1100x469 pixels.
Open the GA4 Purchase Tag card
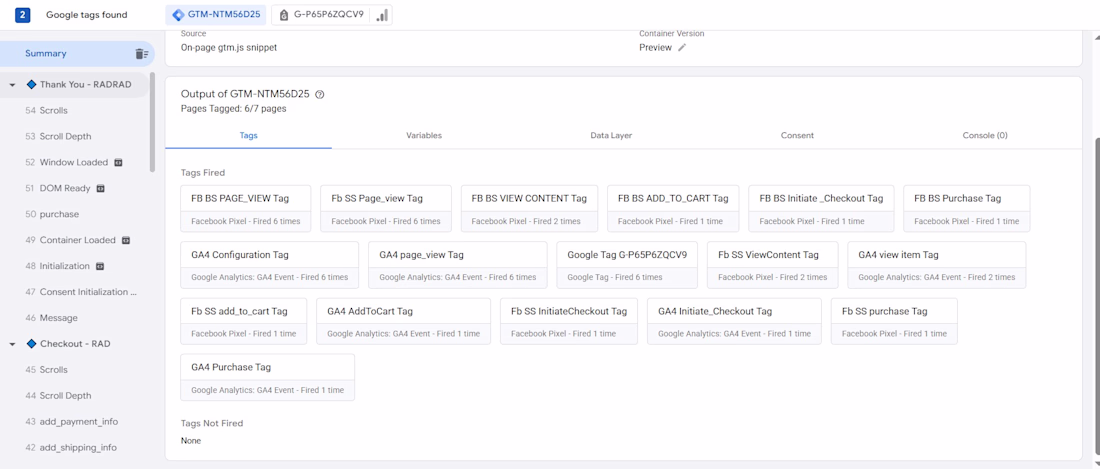[x=267, y=377]
